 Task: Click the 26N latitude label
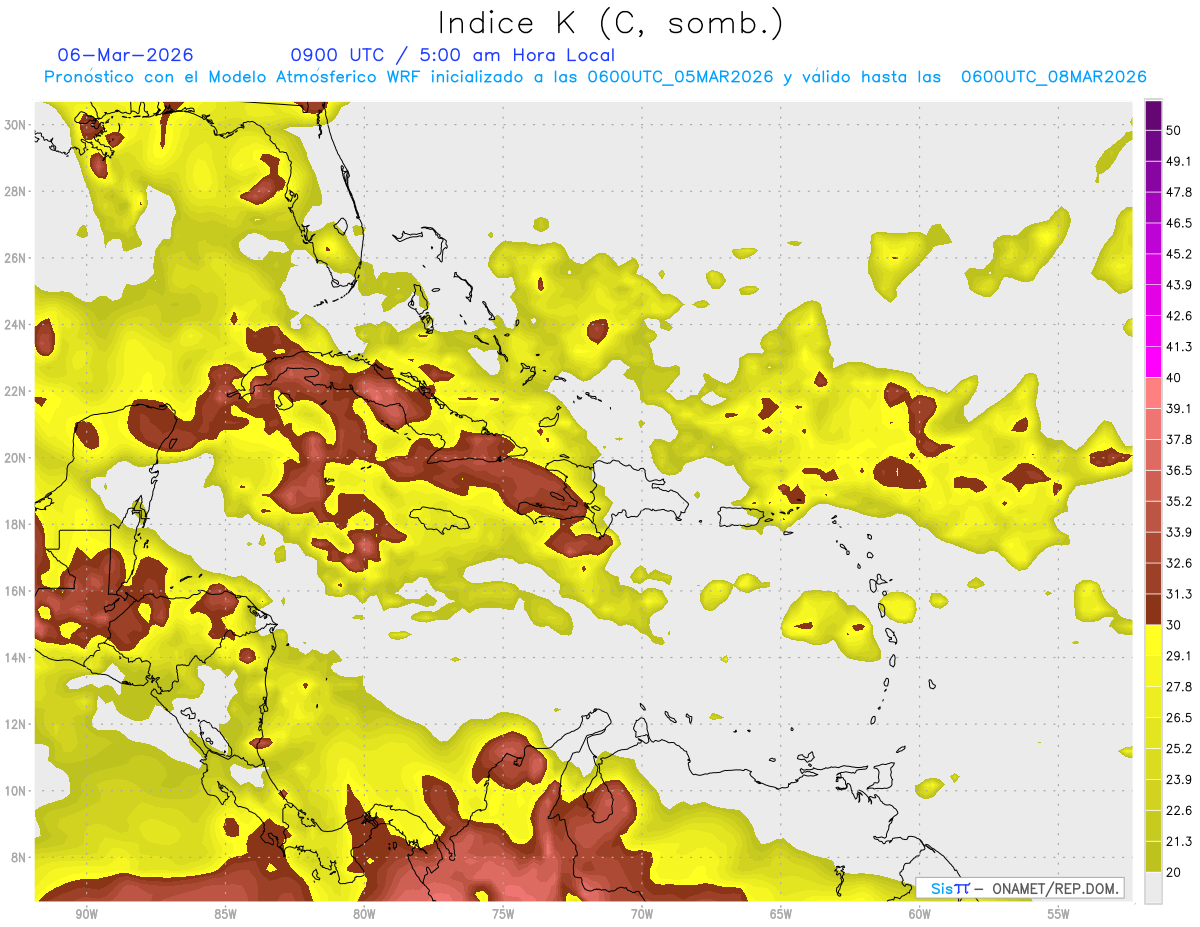[15, 258]
